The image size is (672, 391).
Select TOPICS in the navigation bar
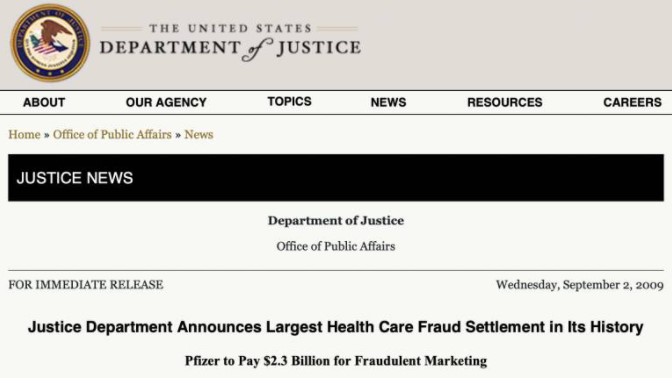click(290, 102)
